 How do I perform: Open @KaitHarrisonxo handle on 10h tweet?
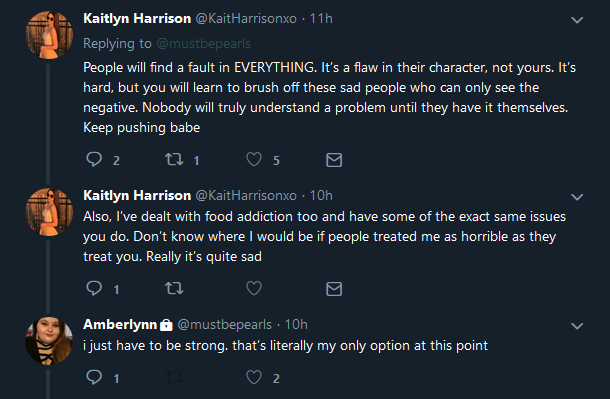tap(246, 195)
